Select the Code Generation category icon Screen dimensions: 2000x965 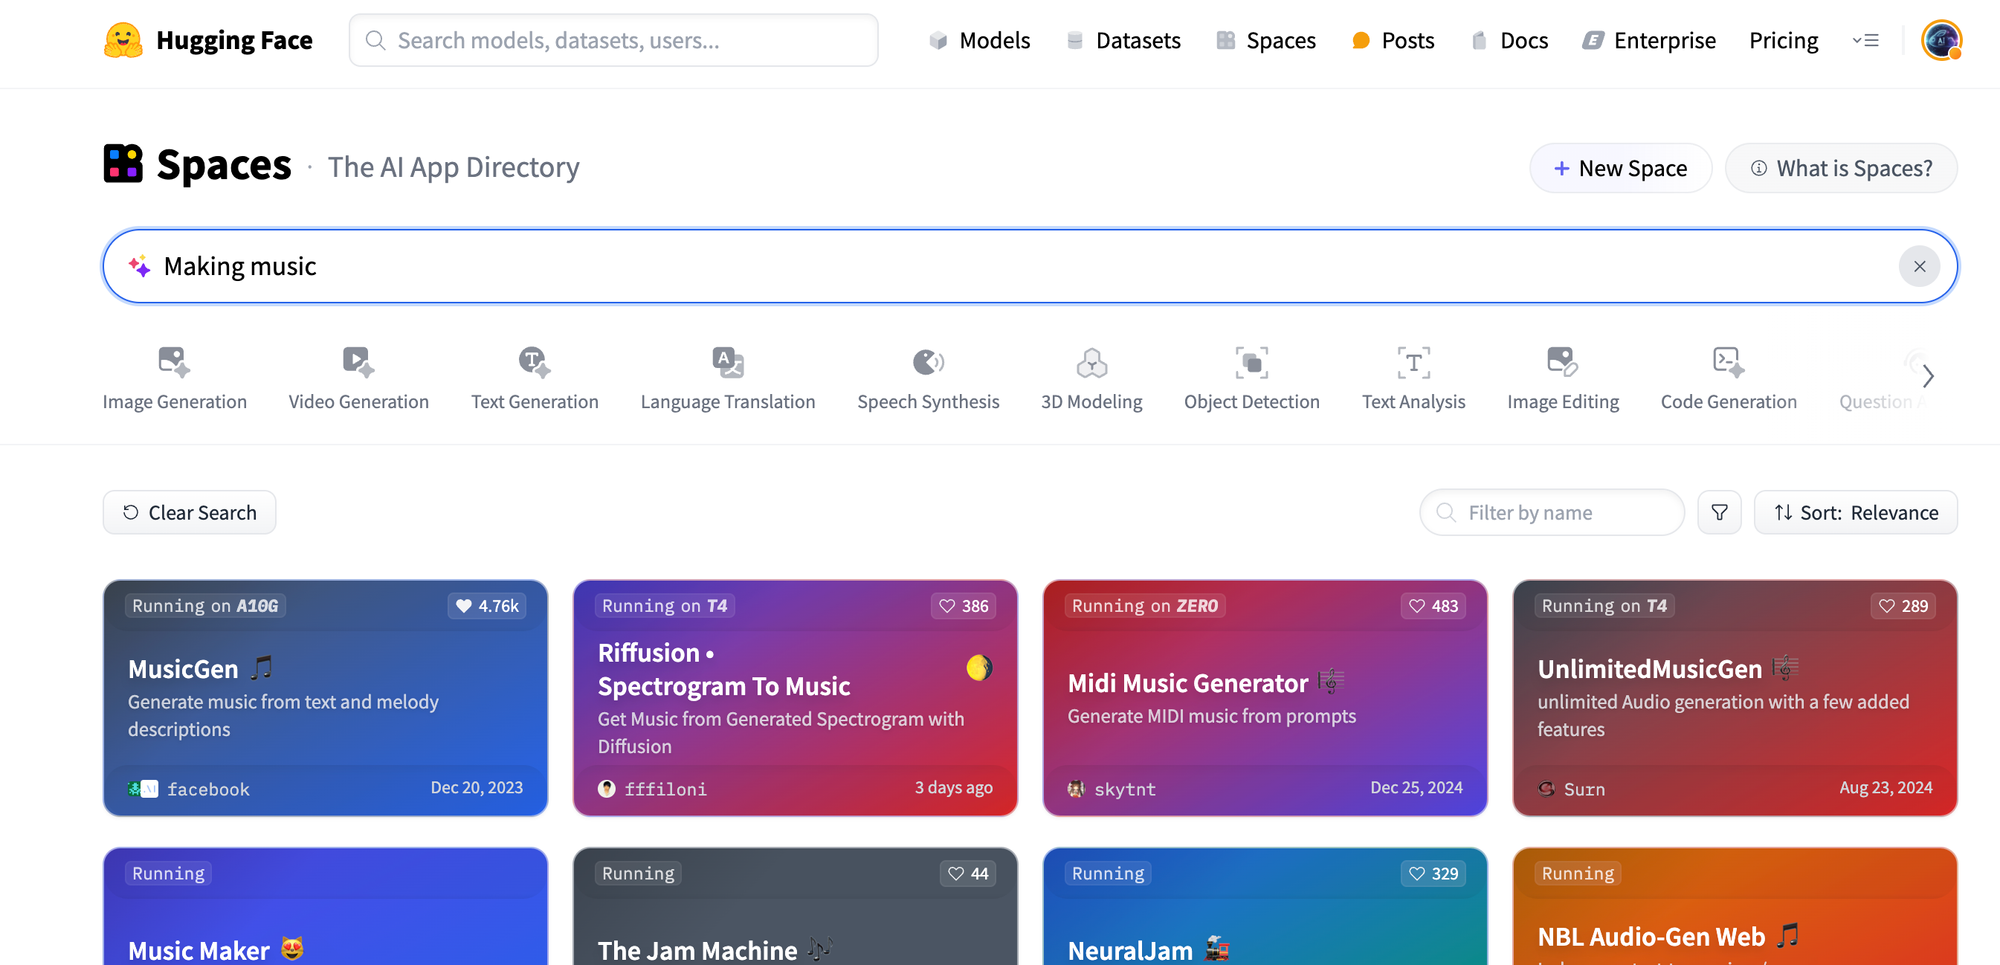1728,361
